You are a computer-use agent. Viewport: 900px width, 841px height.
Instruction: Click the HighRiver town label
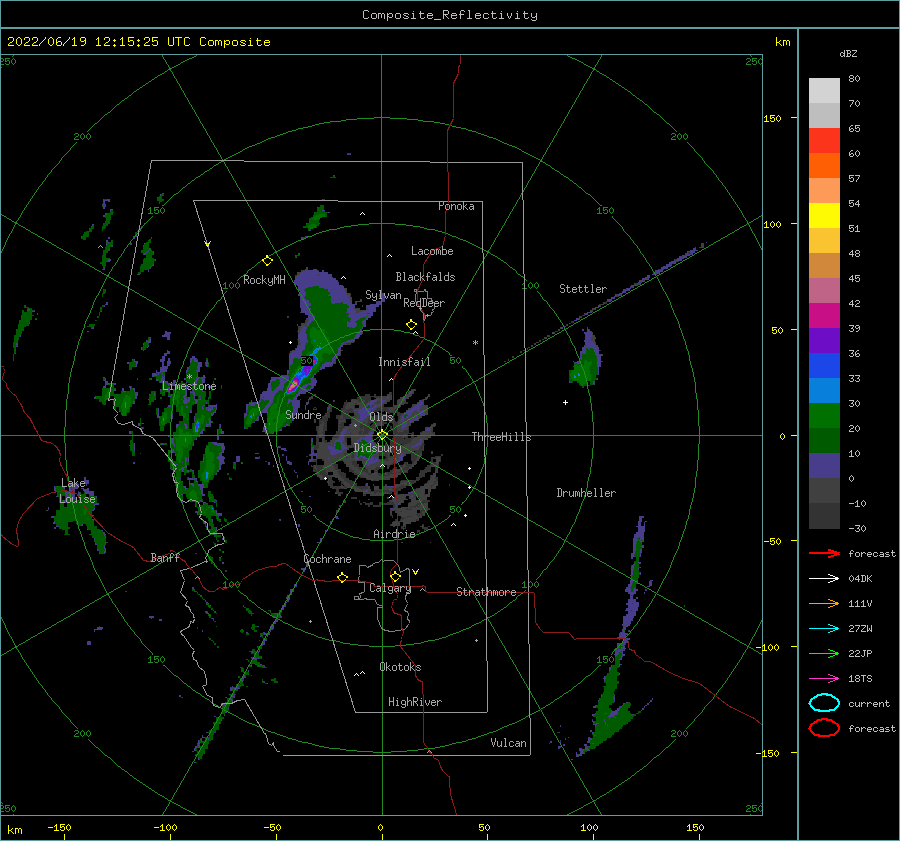[415, 702]
